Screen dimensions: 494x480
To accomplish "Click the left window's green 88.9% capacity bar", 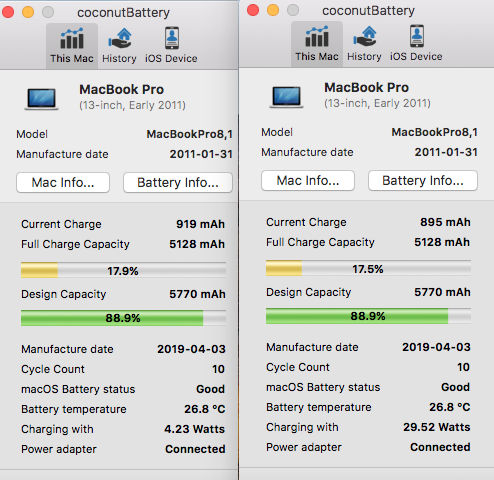I will (123, 318).
